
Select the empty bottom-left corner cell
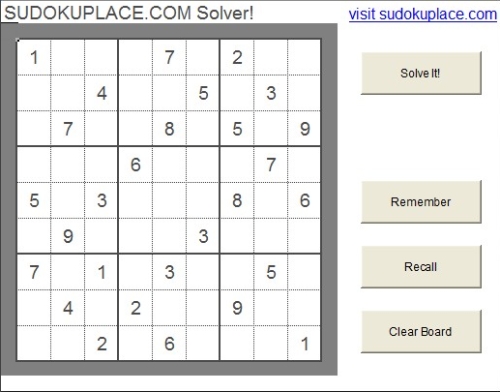tap(34, 344)
